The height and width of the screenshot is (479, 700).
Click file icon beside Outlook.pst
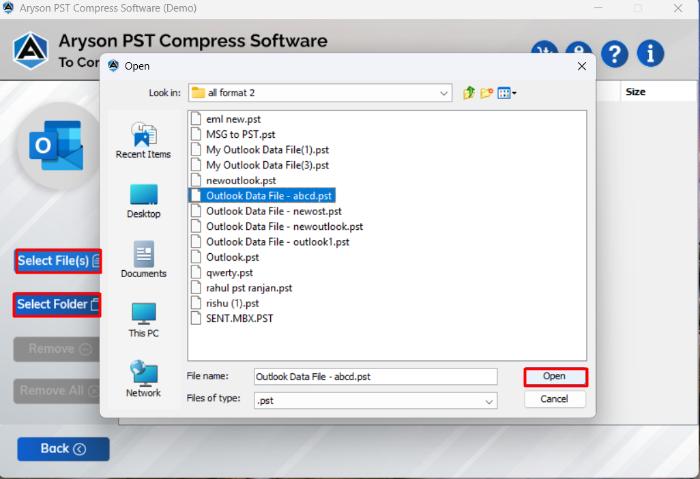(196, 257)
